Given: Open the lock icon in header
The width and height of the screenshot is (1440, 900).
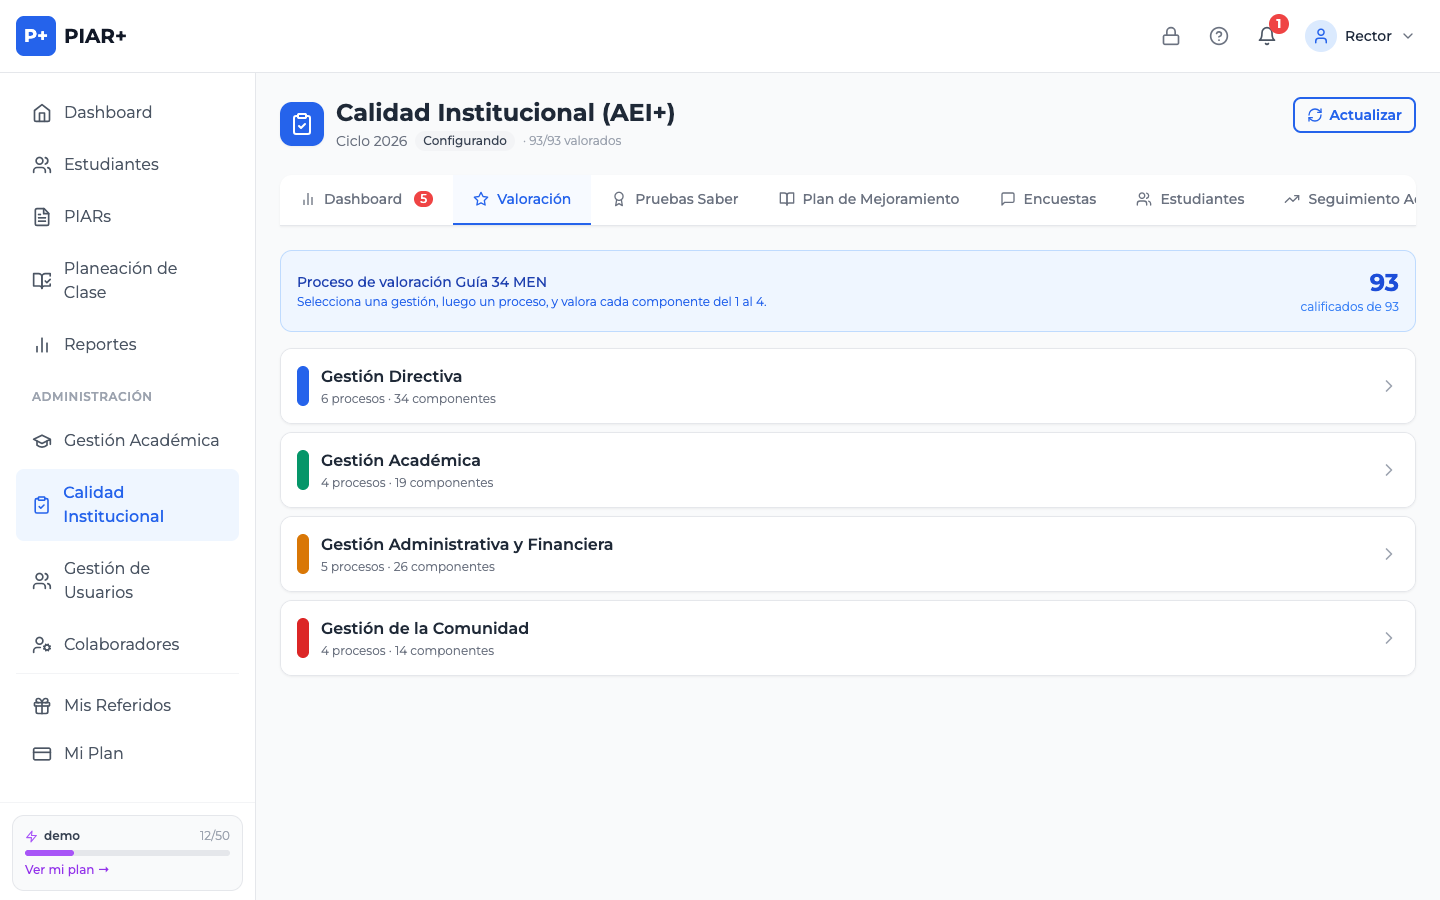Looking at the screenshot, I should 1171,36.
